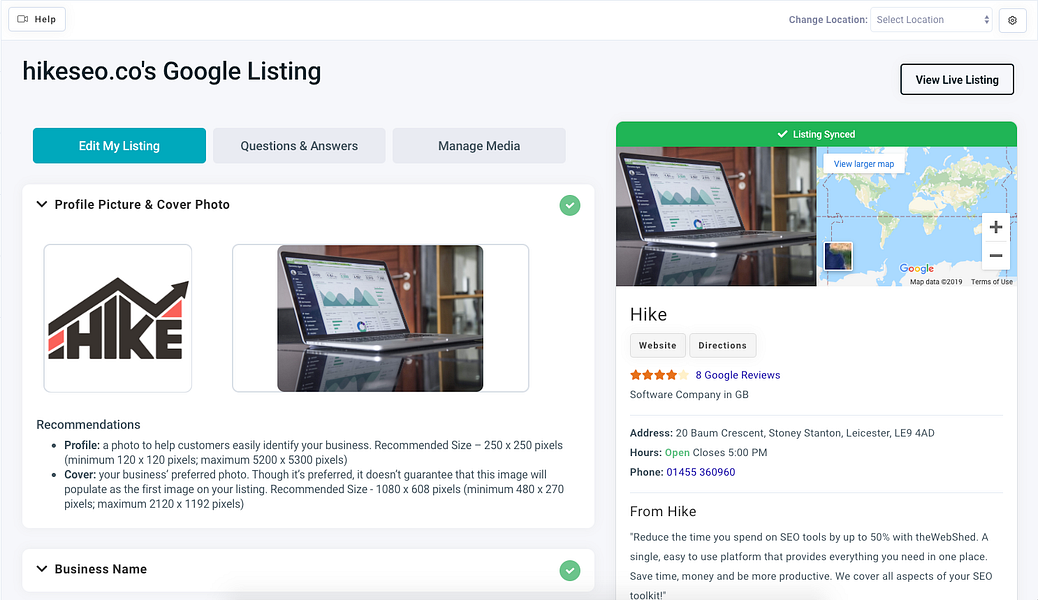The image size is (1038, 600).
Task: Click the green check on Business Name section
Action: (569, 570)
